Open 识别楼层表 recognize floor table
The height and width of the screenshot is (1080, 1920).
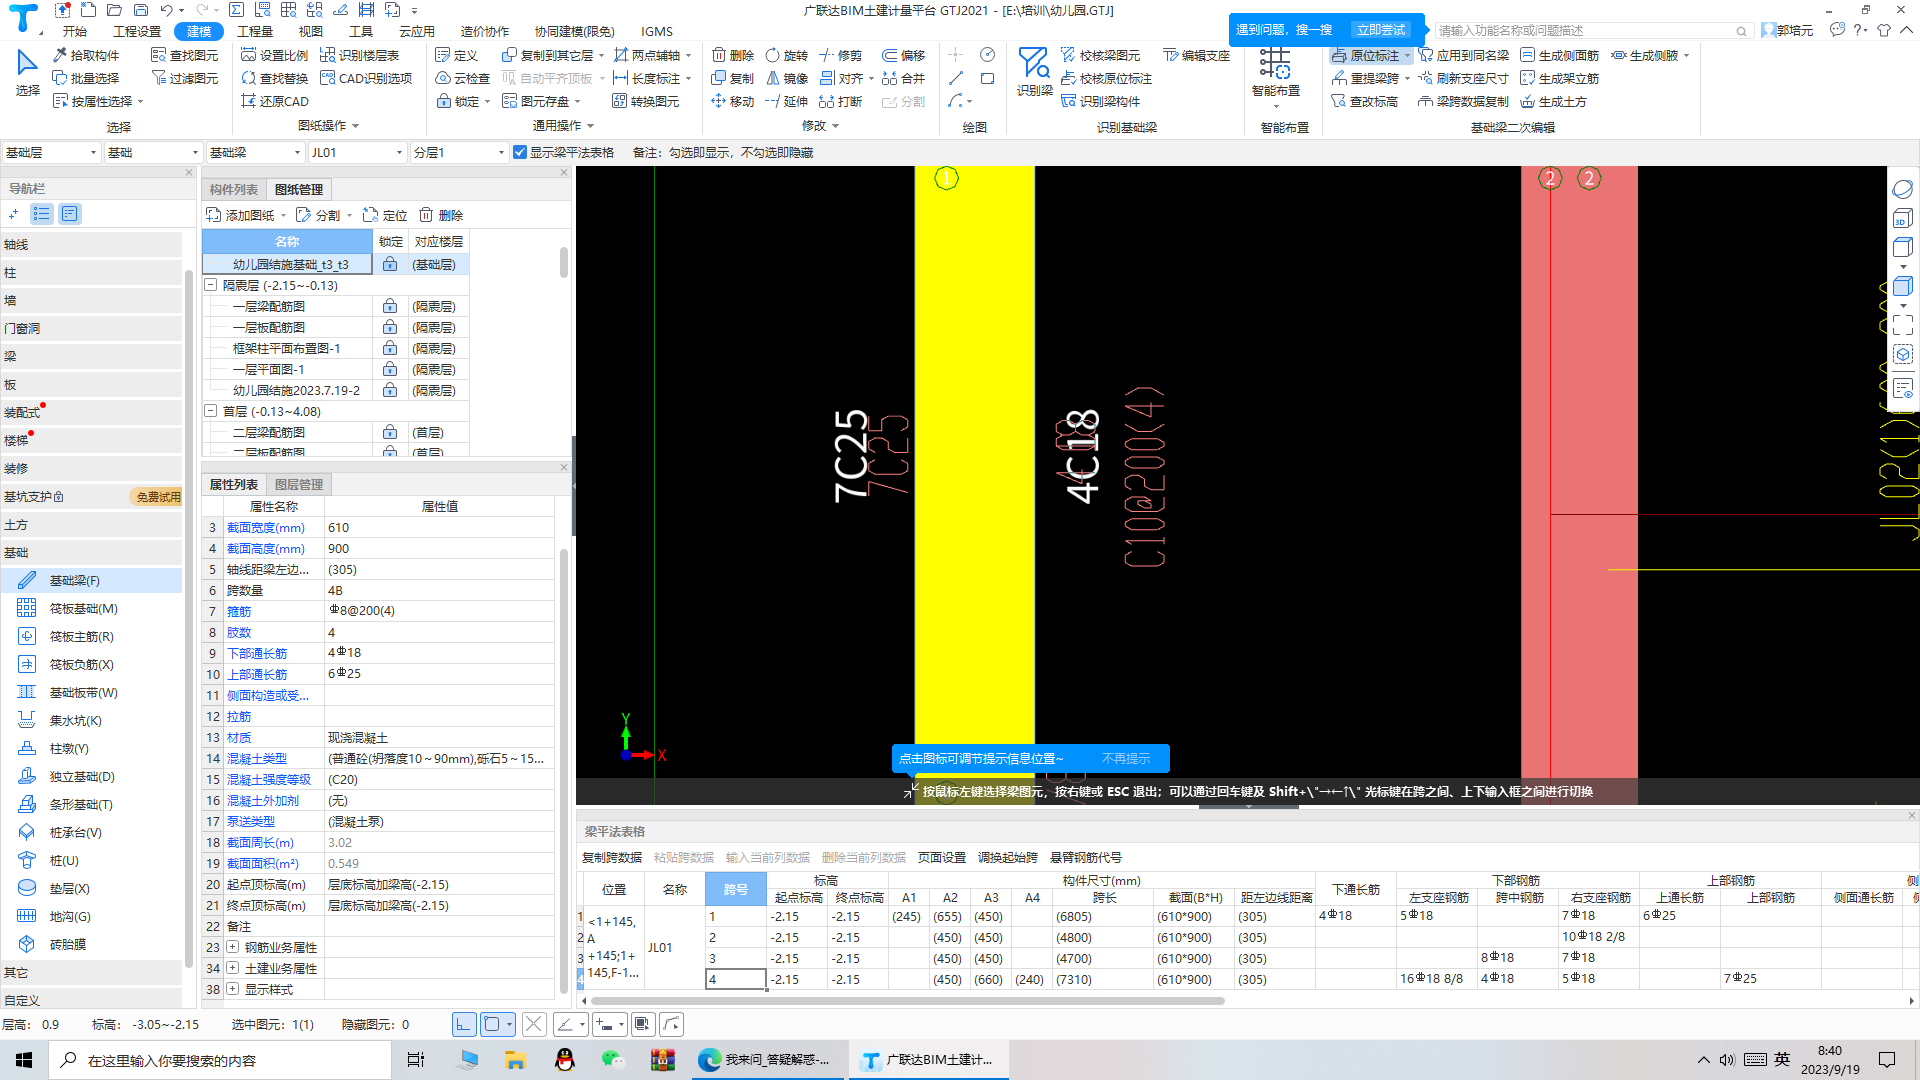(x=360, y=55)
